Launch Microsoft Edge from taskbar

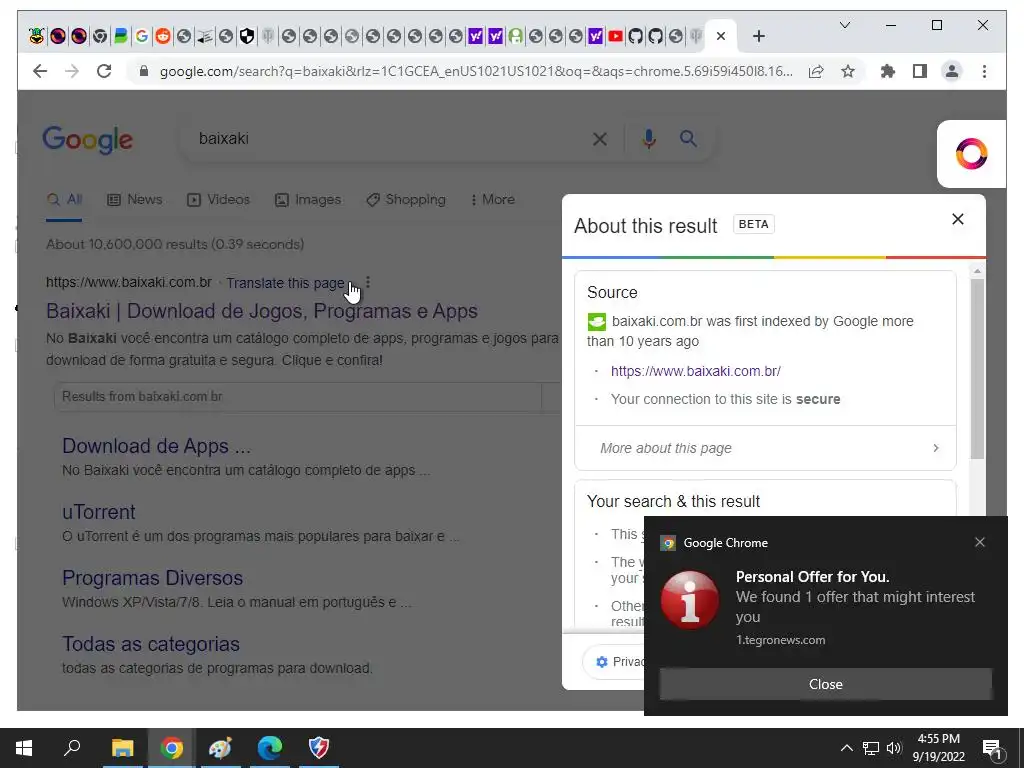pos(269,748)
